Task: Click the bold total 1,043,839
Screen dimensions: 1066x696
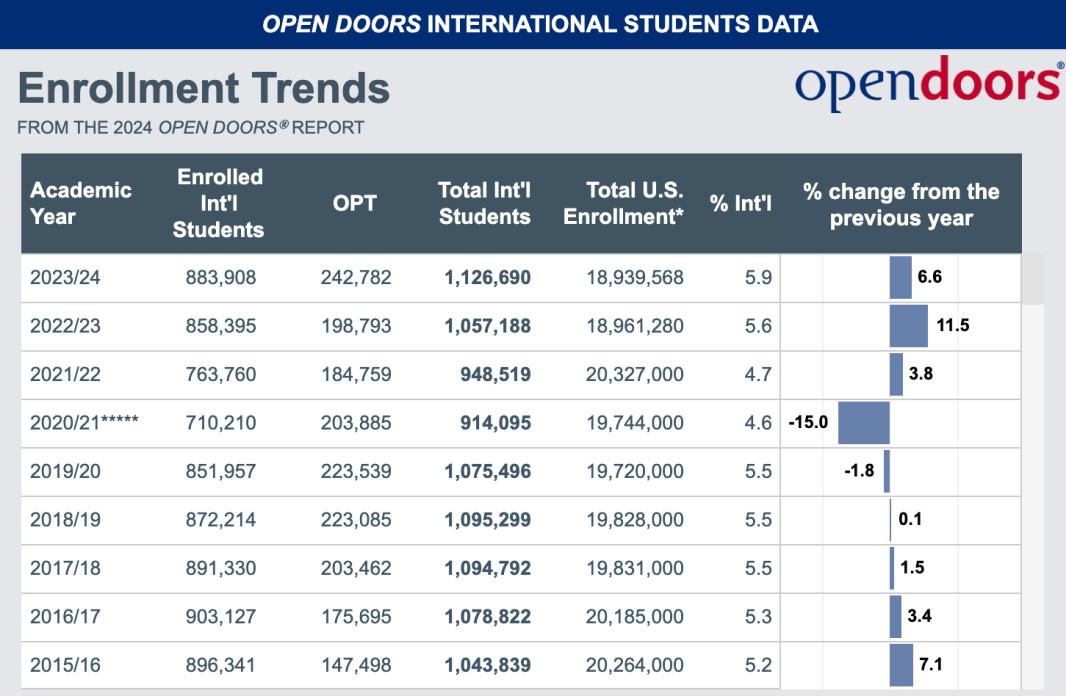Action: (x=487, y=665)
